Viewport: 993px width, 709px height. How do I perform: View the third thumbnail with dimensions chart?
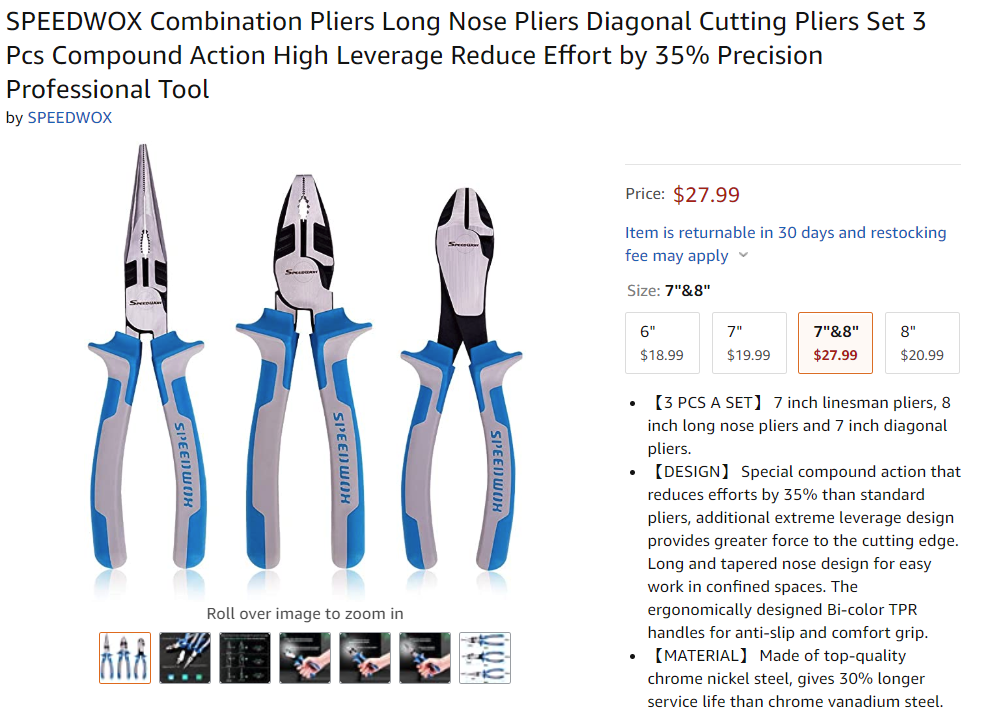point(245,658)
